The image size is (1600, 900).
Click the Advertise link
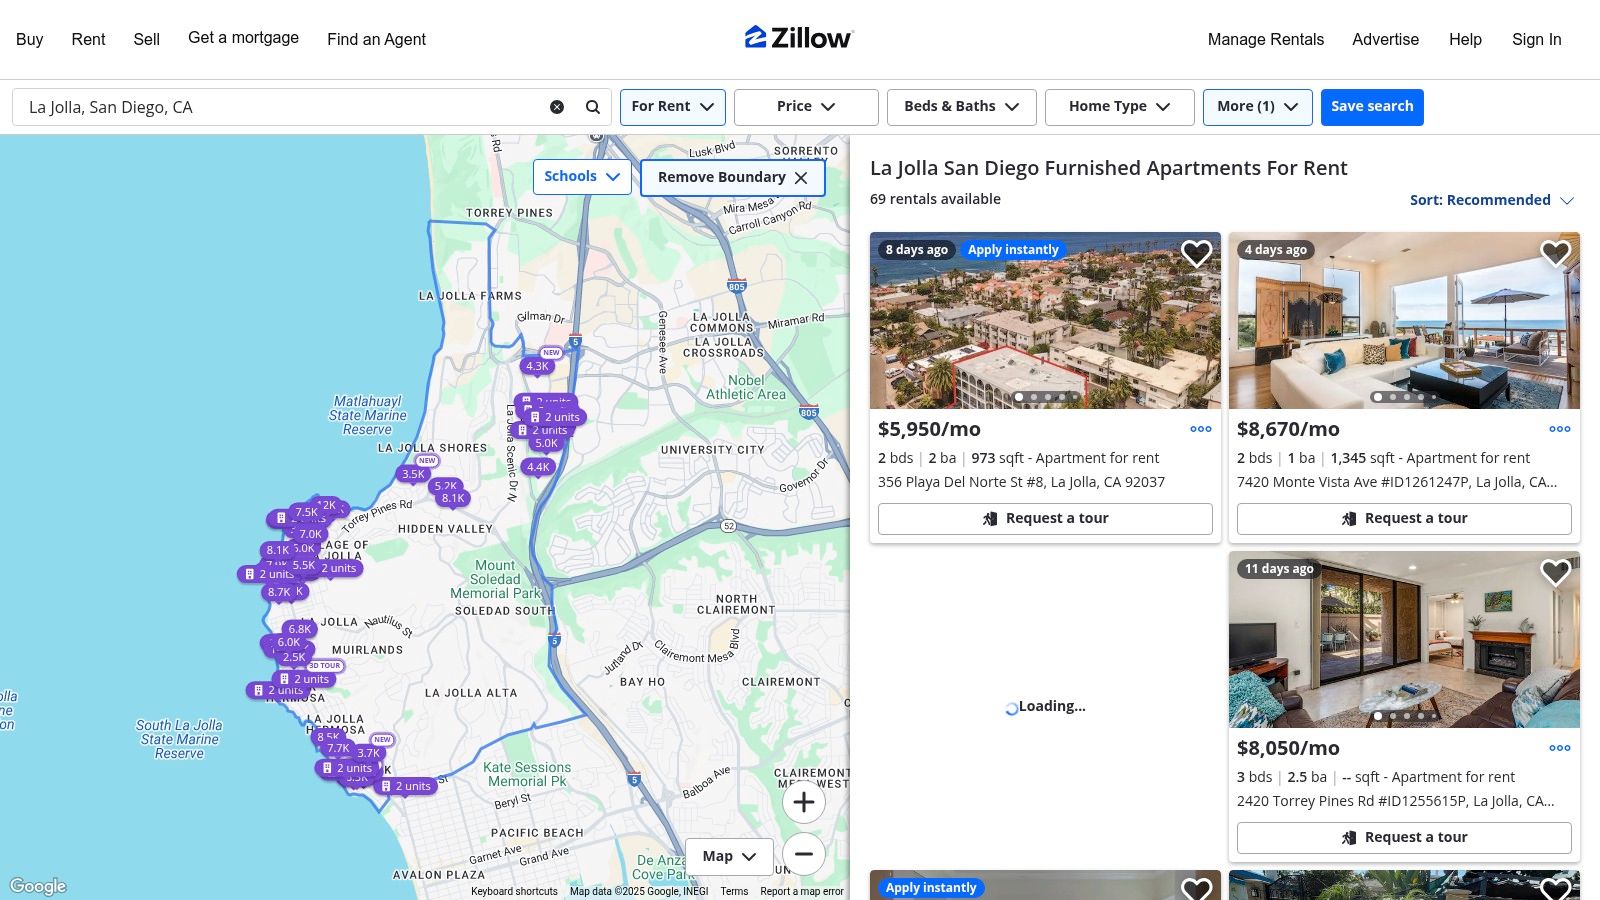[1385, 39]
